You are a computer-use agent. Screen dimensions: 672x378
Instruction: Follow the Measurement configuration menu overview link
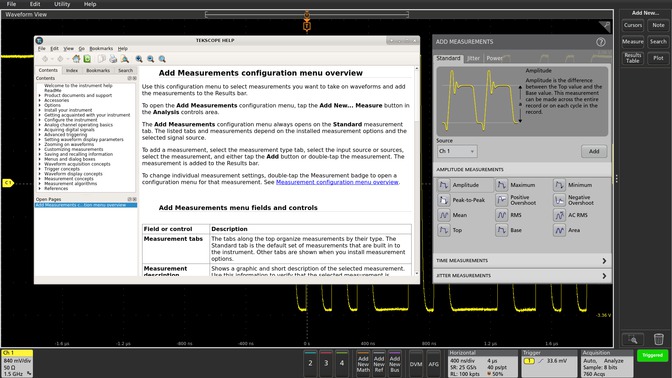pos(337,182)
